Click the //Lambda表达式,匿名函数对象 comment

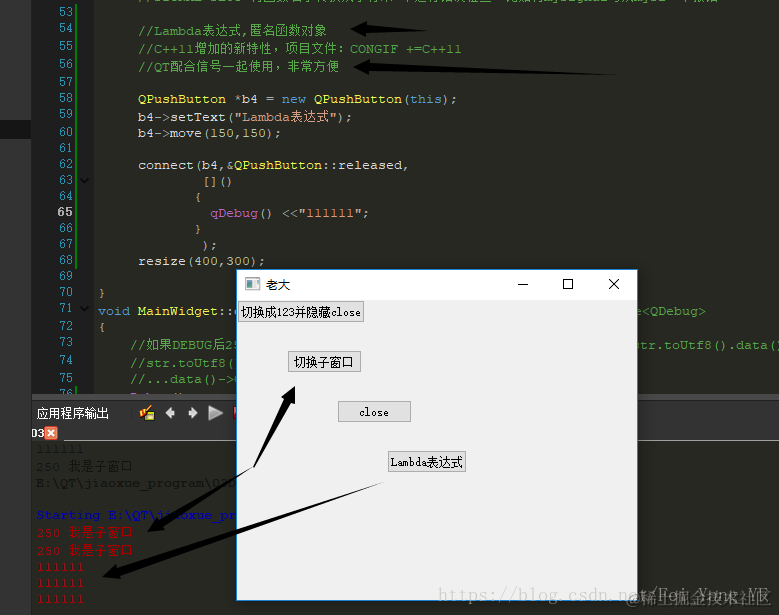click(x=232, y=31)
